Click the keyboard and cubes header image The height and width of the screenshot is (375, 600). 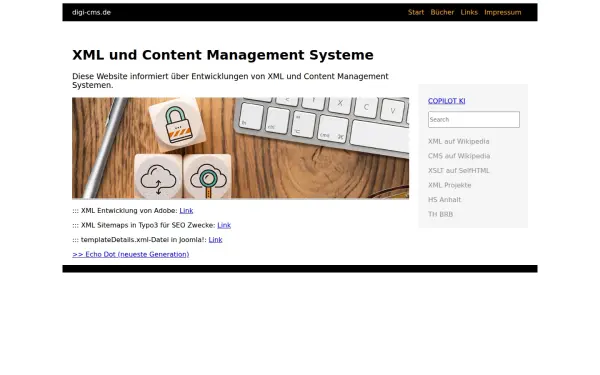(240, 148)
